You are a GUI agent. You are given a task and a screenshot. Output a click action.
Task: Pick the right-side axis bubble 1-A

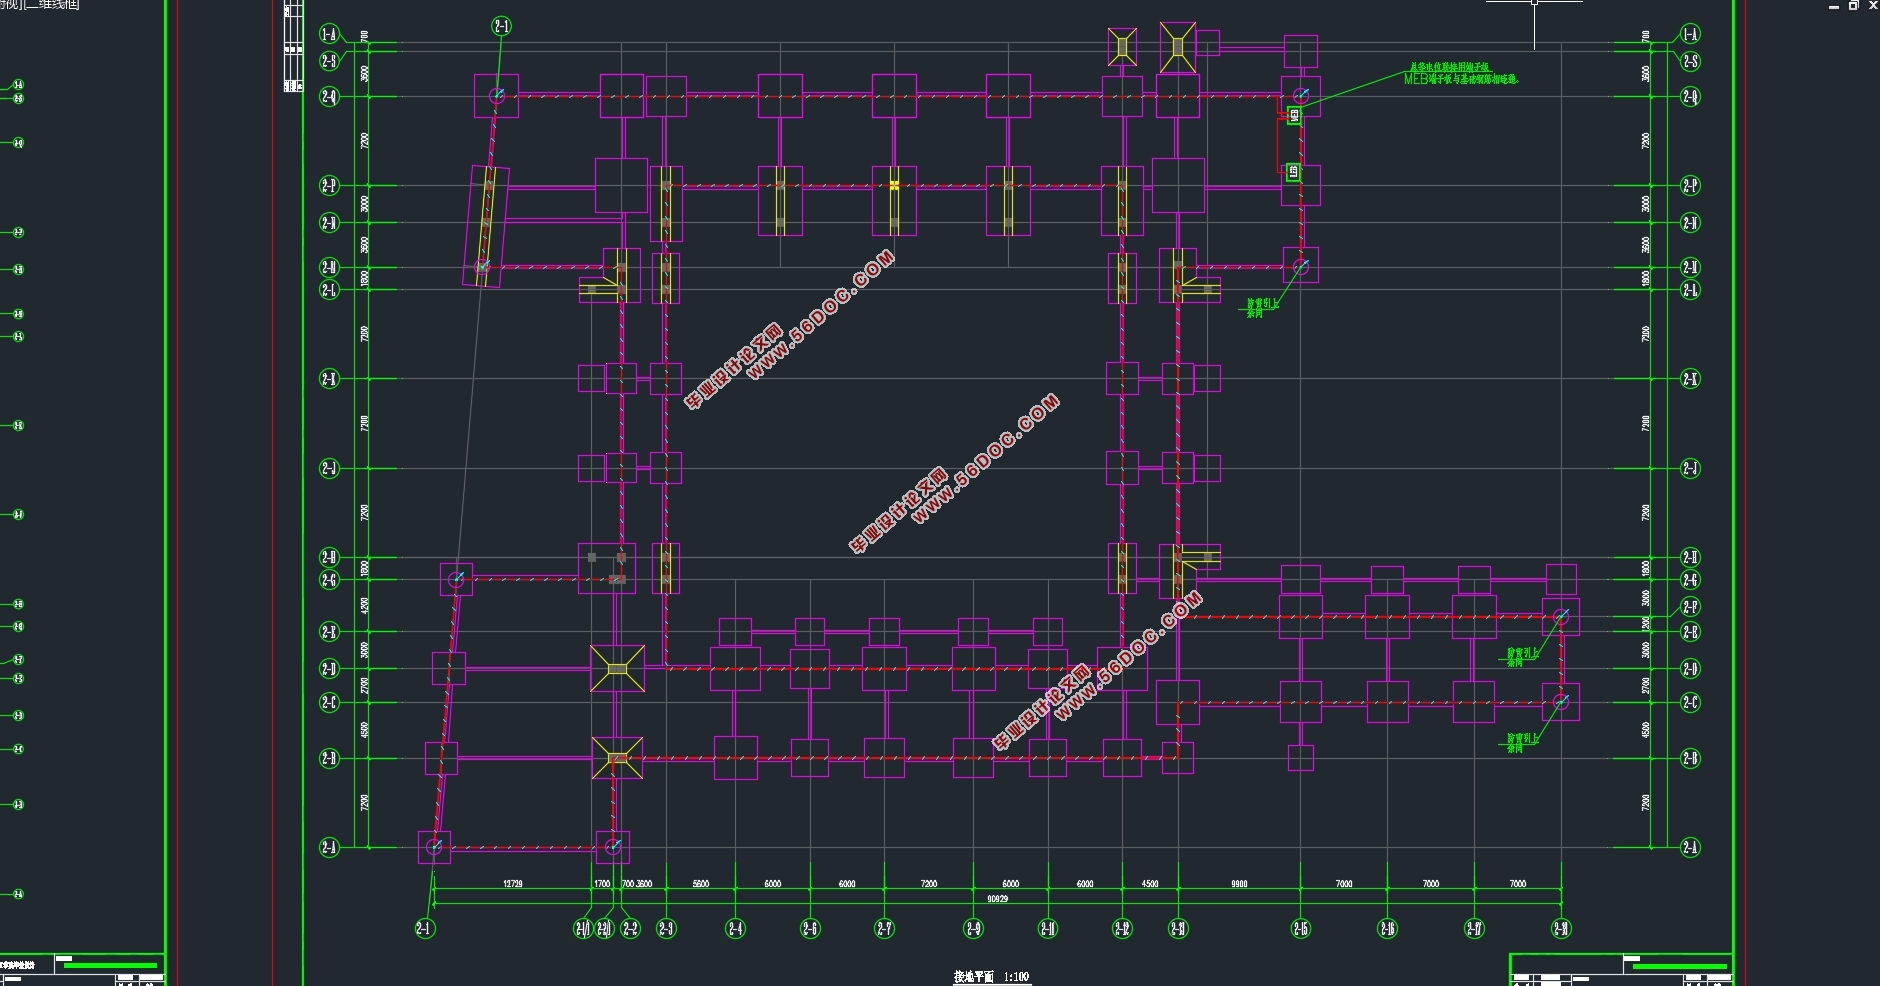click(x=1690, y=34)
